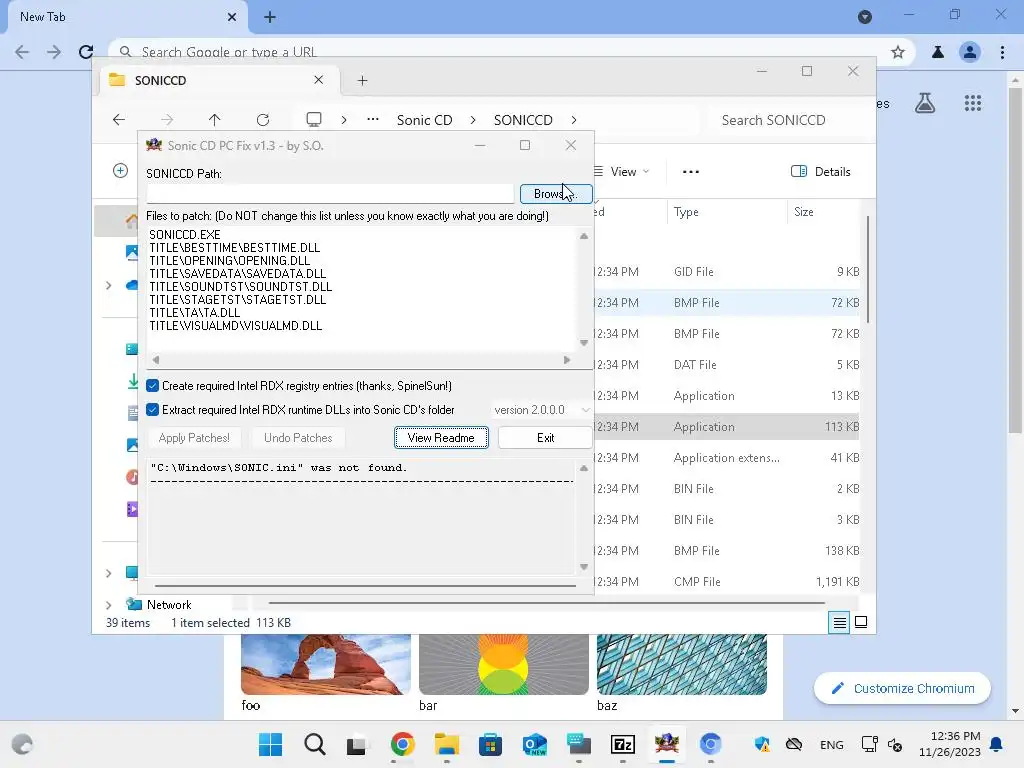1024x768 pixels.
Task: Uncheck Extract required Intel RDX runtime DLLs
Action: [x=152, y=410]
